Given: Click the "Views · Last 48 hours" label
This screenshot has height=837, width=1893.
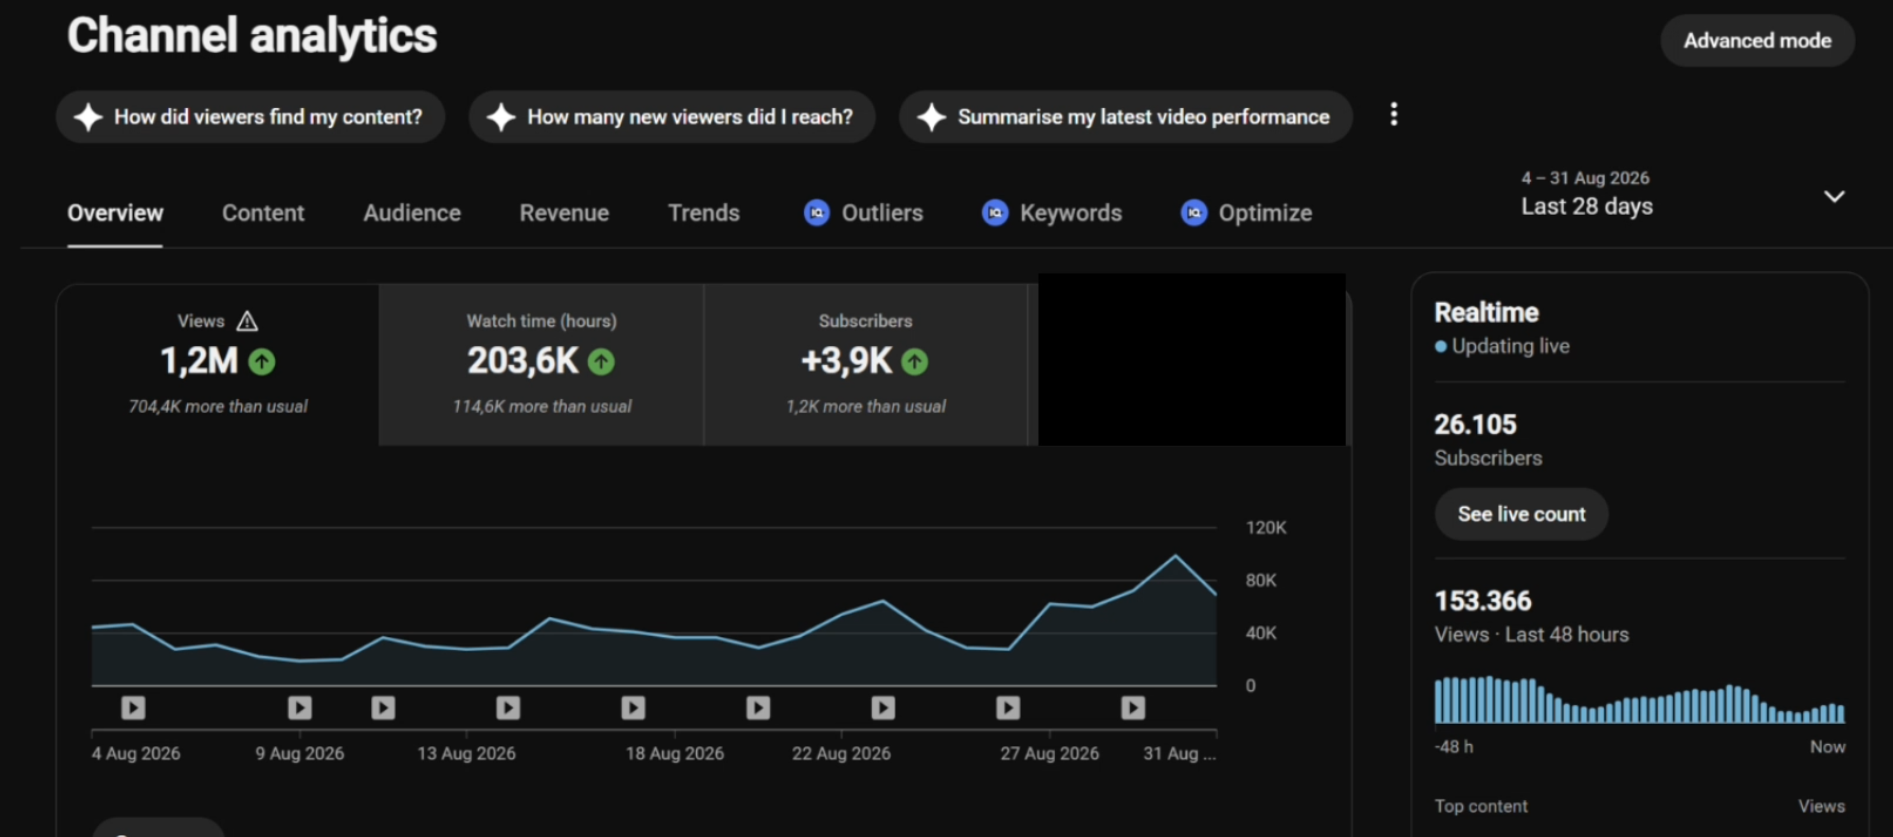Looking at the screenshot, I should pyautogui.click(x=1532, y=635).
